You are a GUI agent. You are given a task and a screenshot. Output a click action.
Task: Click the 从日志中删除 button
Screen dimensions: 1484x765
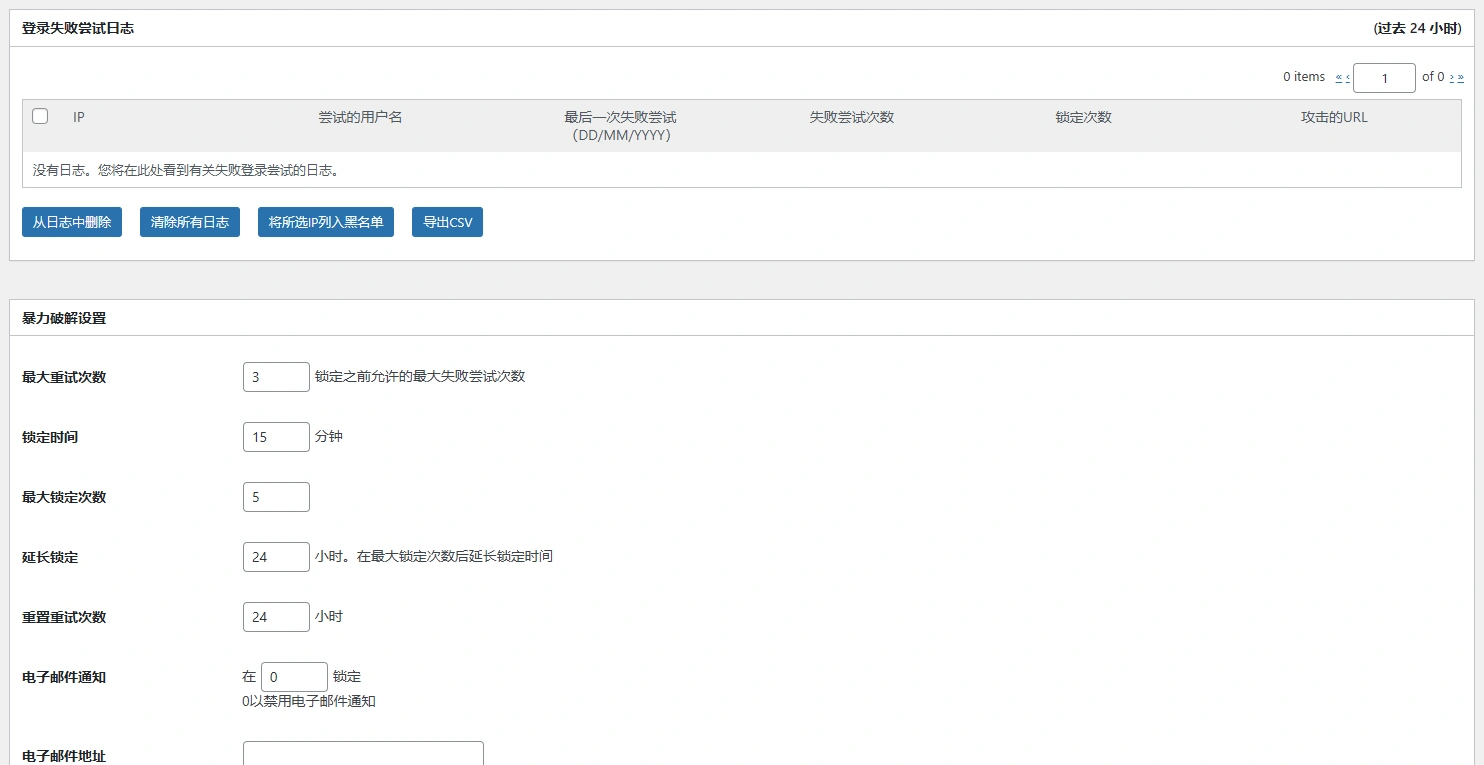pos(71,222)
